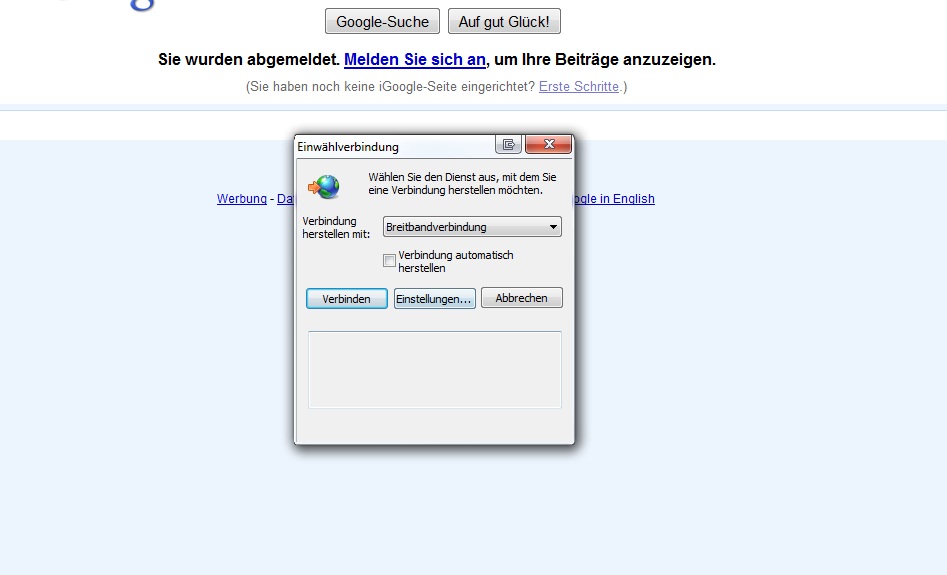This screenshot has width=947, height=575.
Task: Click the Google in English link
Action: 614,199
